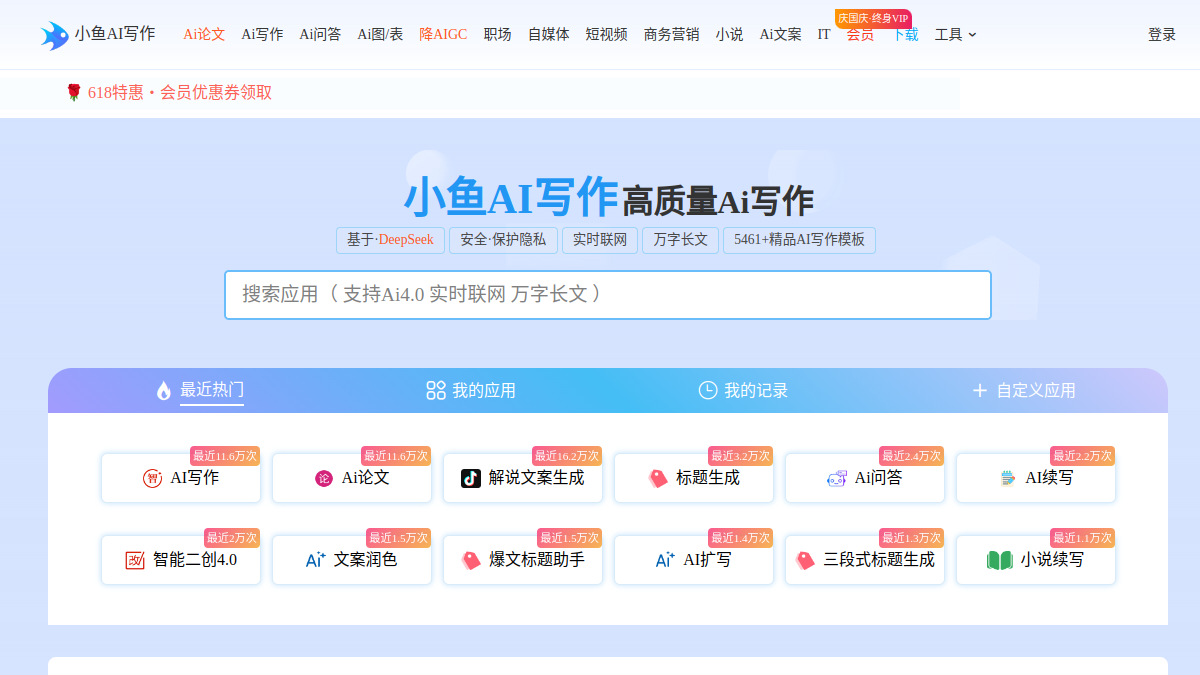Click the 基于·DeepSeek tag
The height and width of the screenshot is (675, 1200).
[x=390, y=240]
